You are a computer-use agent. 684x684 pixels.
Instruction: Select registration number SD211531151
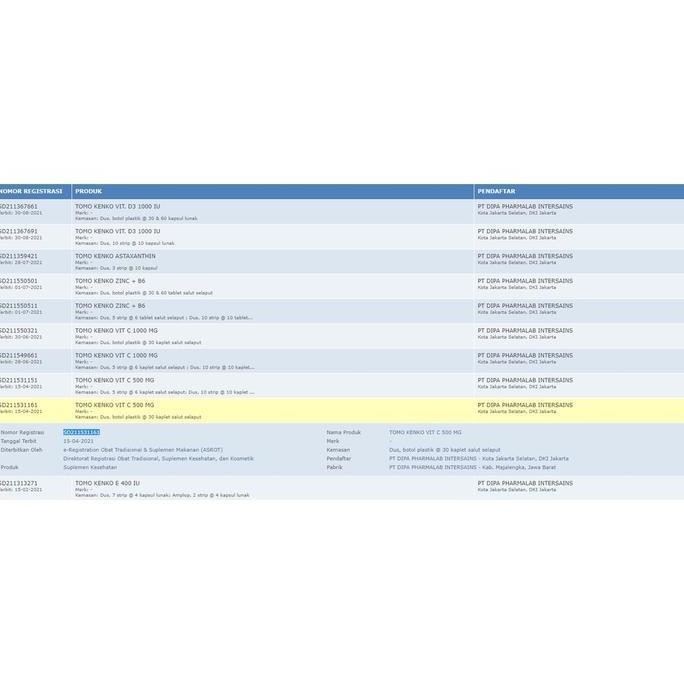point(19,380)
